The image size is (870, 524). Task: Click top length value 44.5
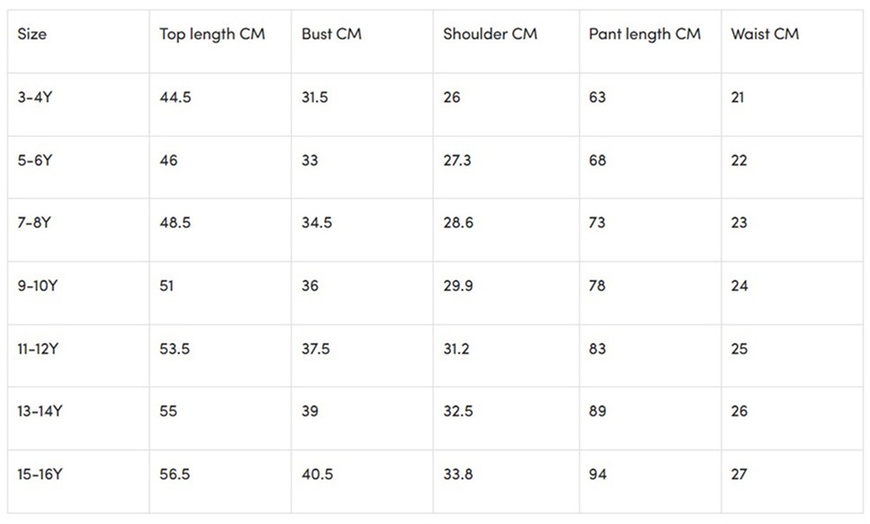[x=175, y=98]
